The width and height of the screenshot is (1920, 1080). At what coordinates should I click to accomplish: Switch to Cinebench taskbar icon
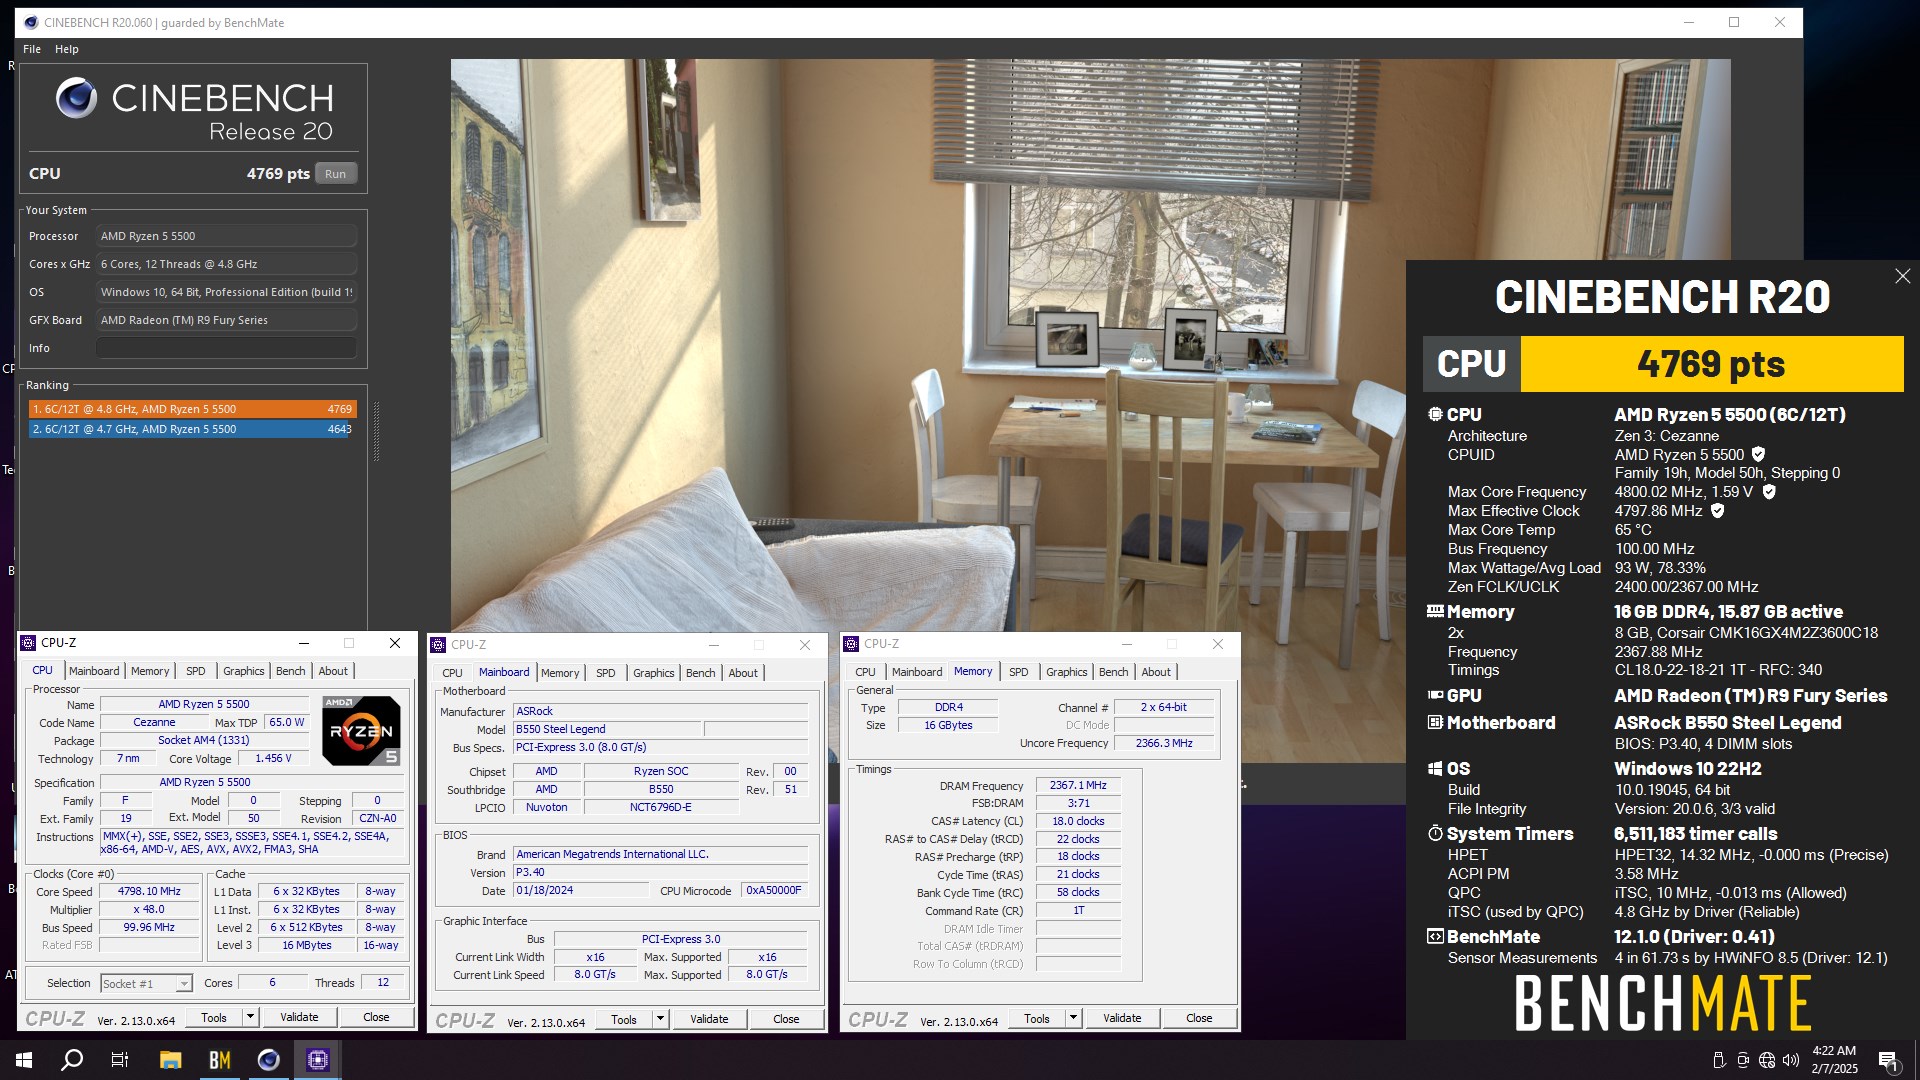click(268, 1060)
